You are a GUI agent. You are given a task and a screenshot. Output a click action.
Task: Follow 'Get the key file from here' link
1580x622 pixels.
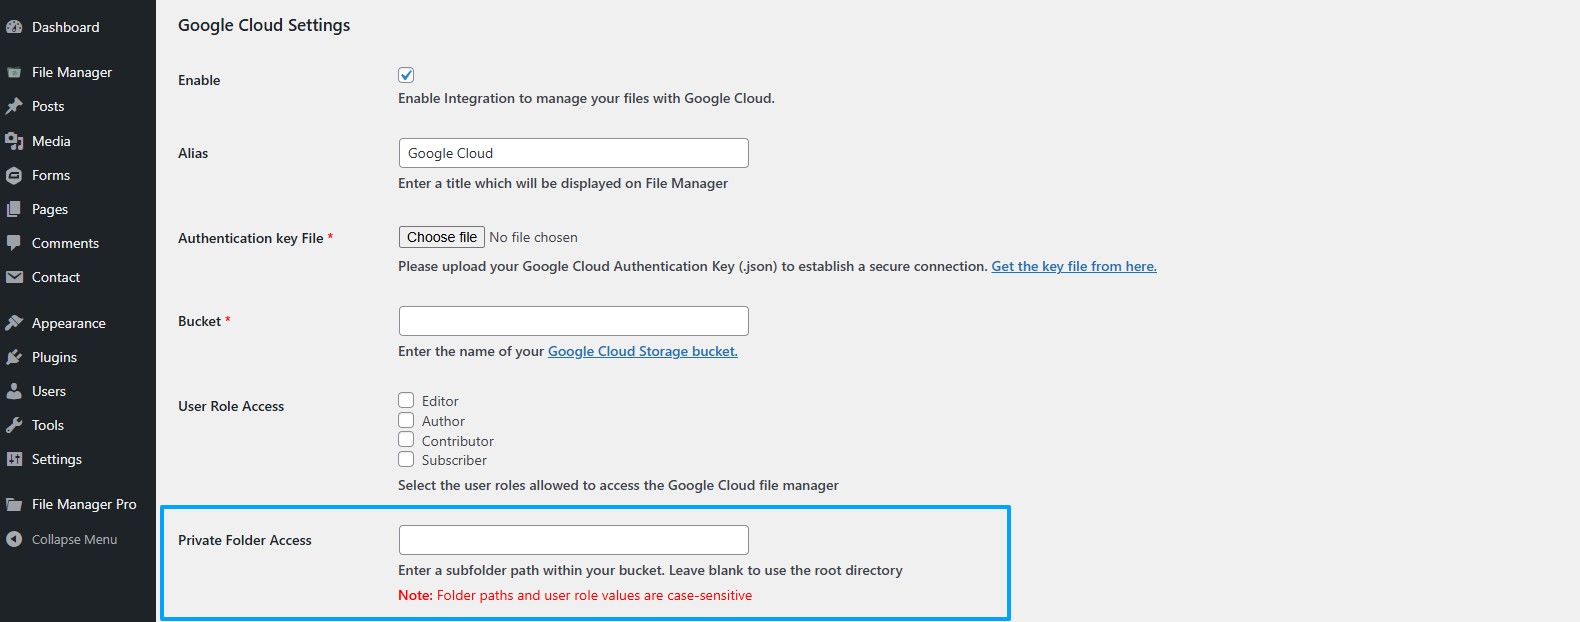point(1074,266)
